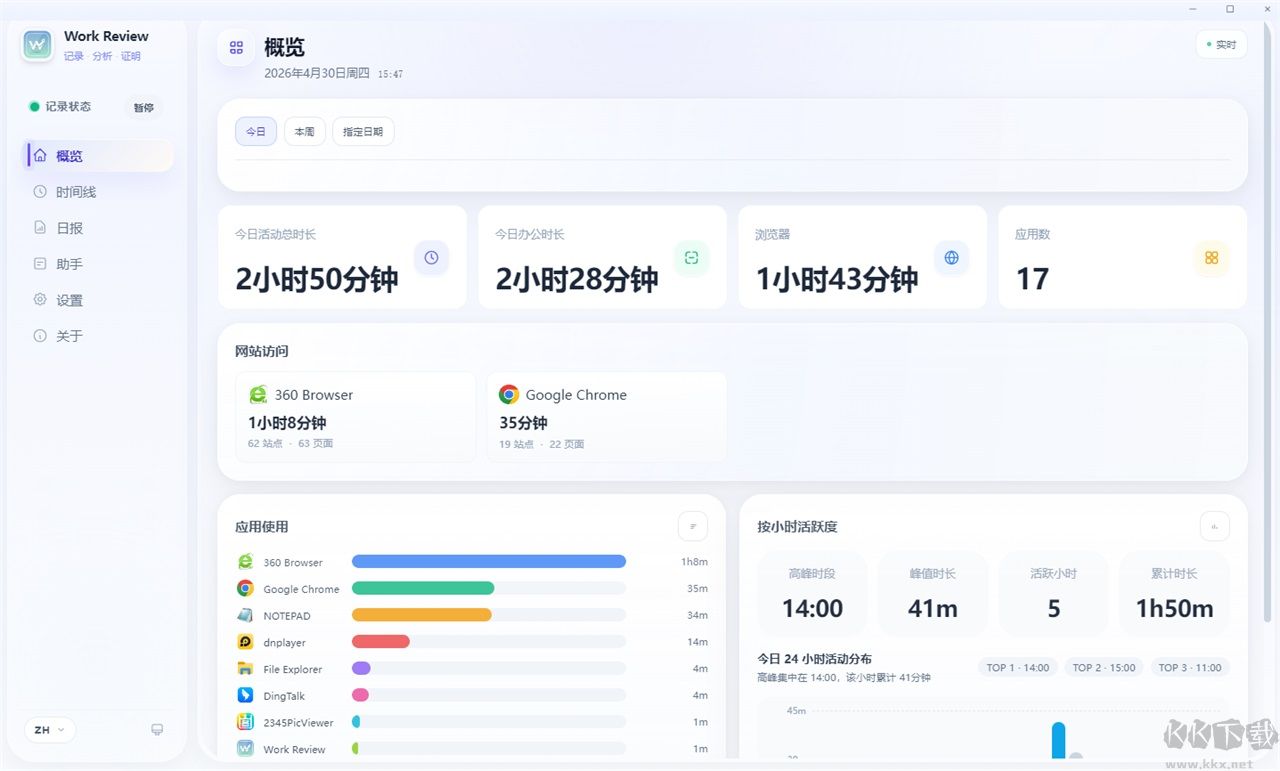Click the 41m peak duration value
1280x771 pixels.
[933, 608]
